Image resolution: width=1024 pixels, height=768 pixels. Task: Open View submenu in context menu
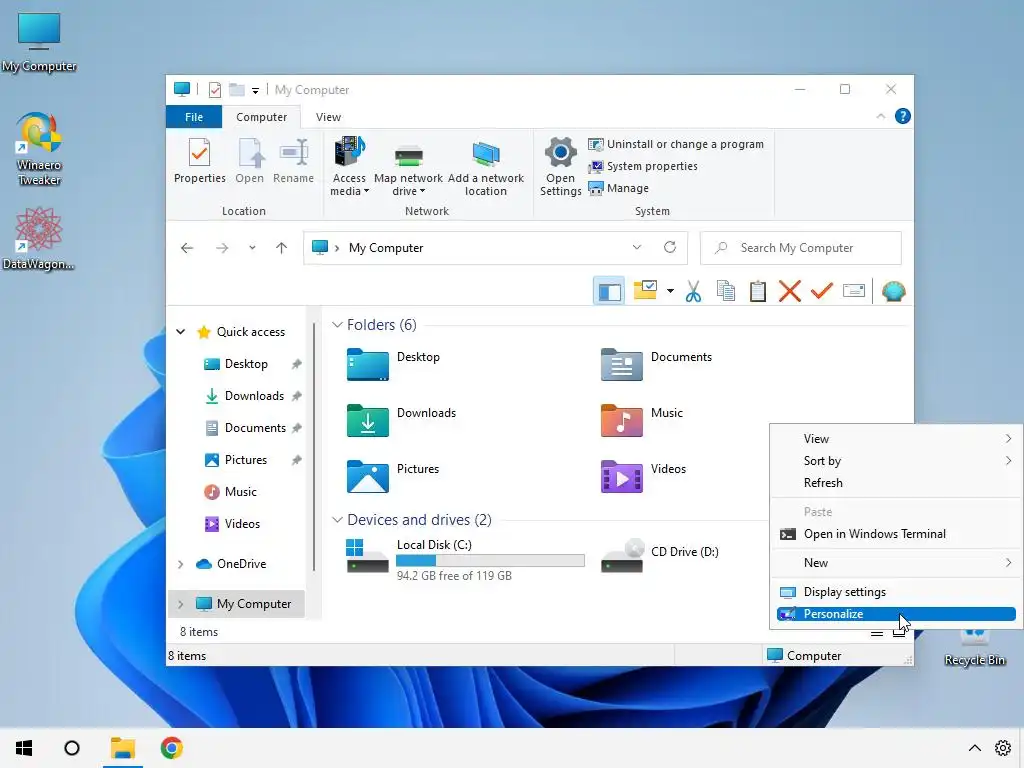[x=896, y=439]
